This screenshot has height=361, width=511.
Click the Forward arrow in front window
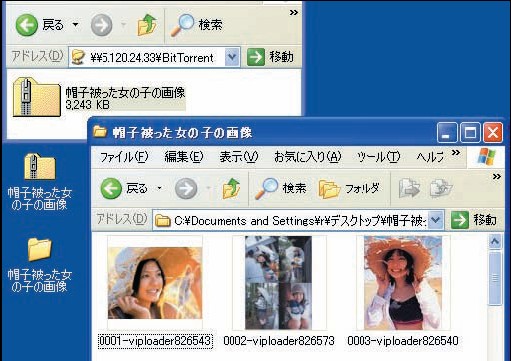coord(186,188)
